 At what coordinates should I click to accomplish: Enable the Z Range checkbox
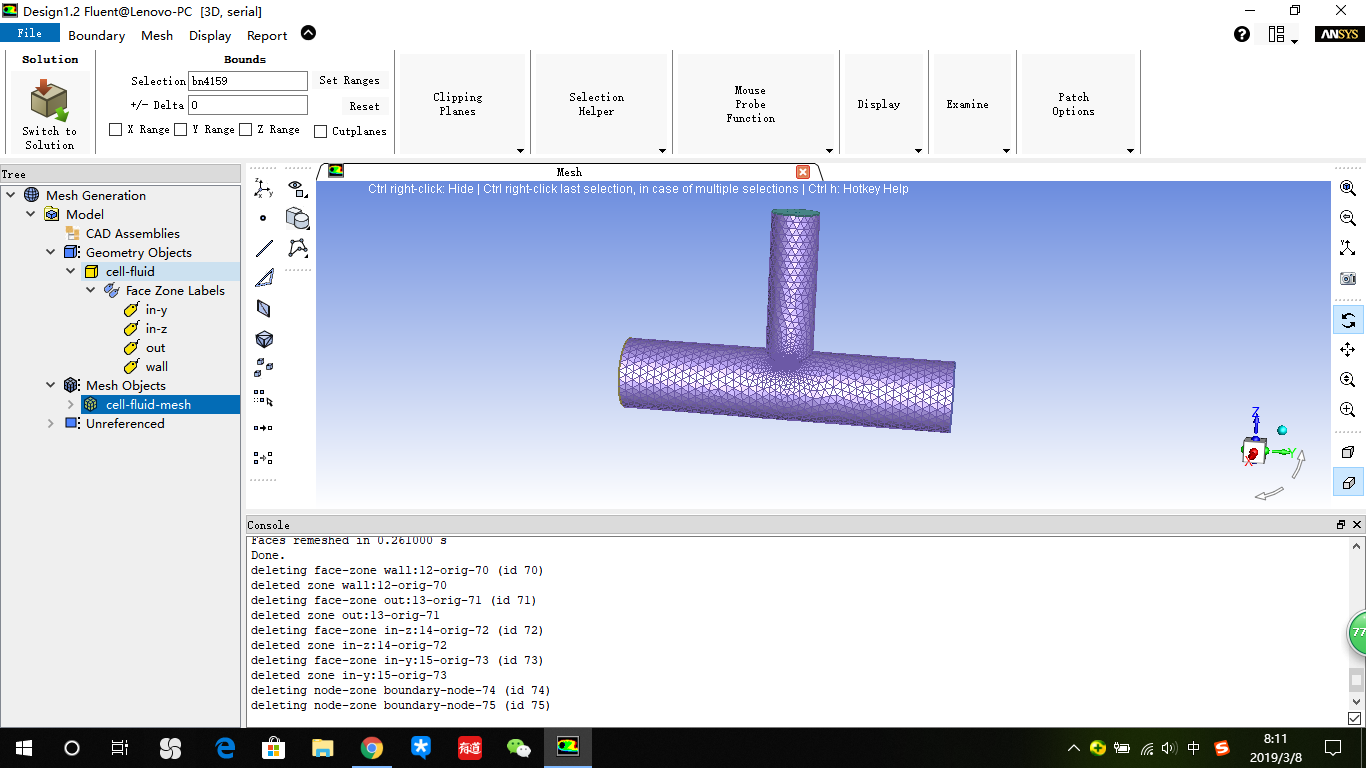point(245,129)
